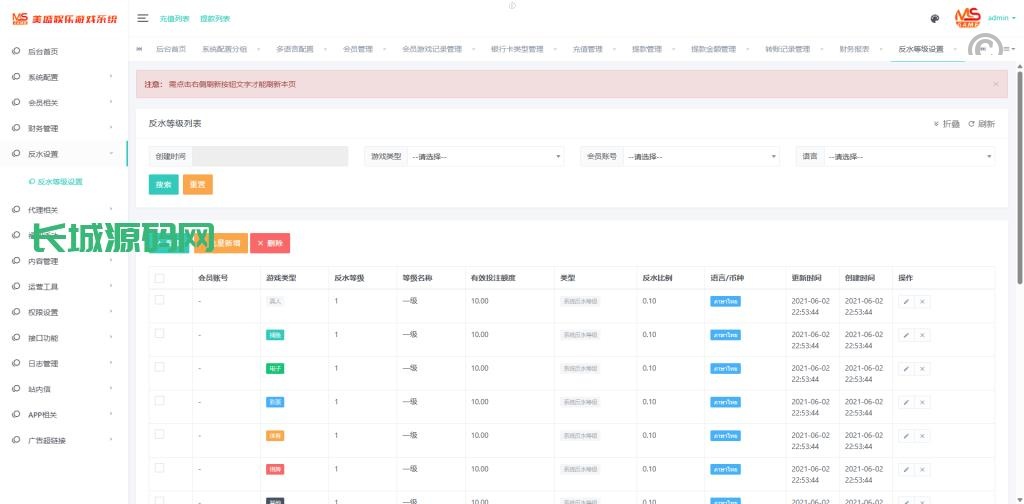Image resolution: width=1024 pixels, height=504 pixels.
Task: Click the red 删除 delete button
Action: pyautogui.click(x=270, y=243)
